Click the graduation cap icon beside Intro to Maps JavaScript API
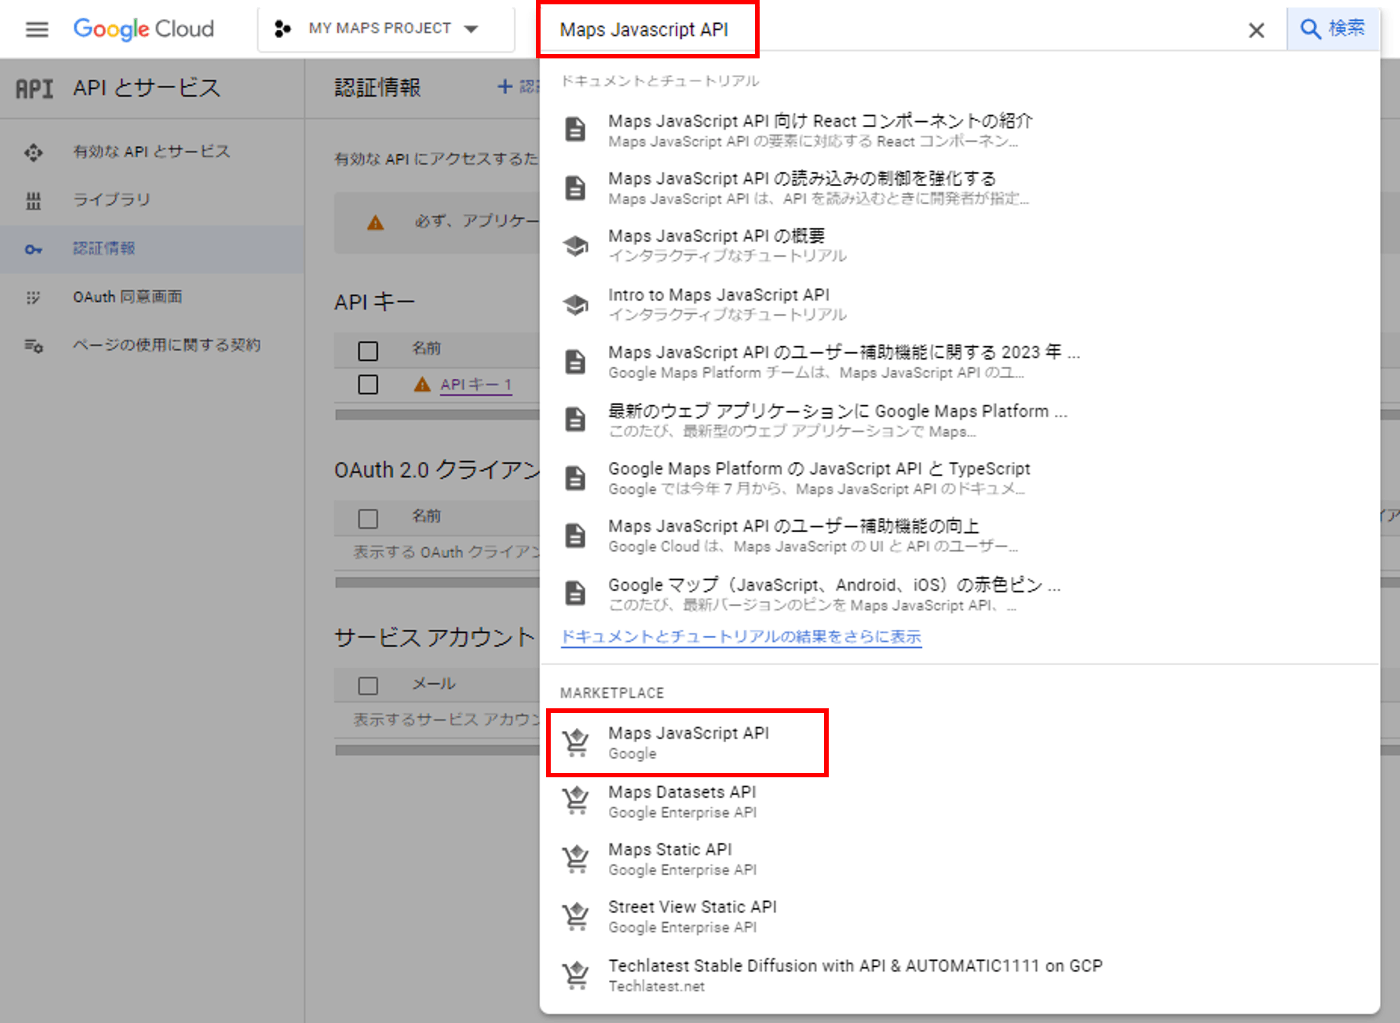 pyautogui.click(x=576, y=304)
